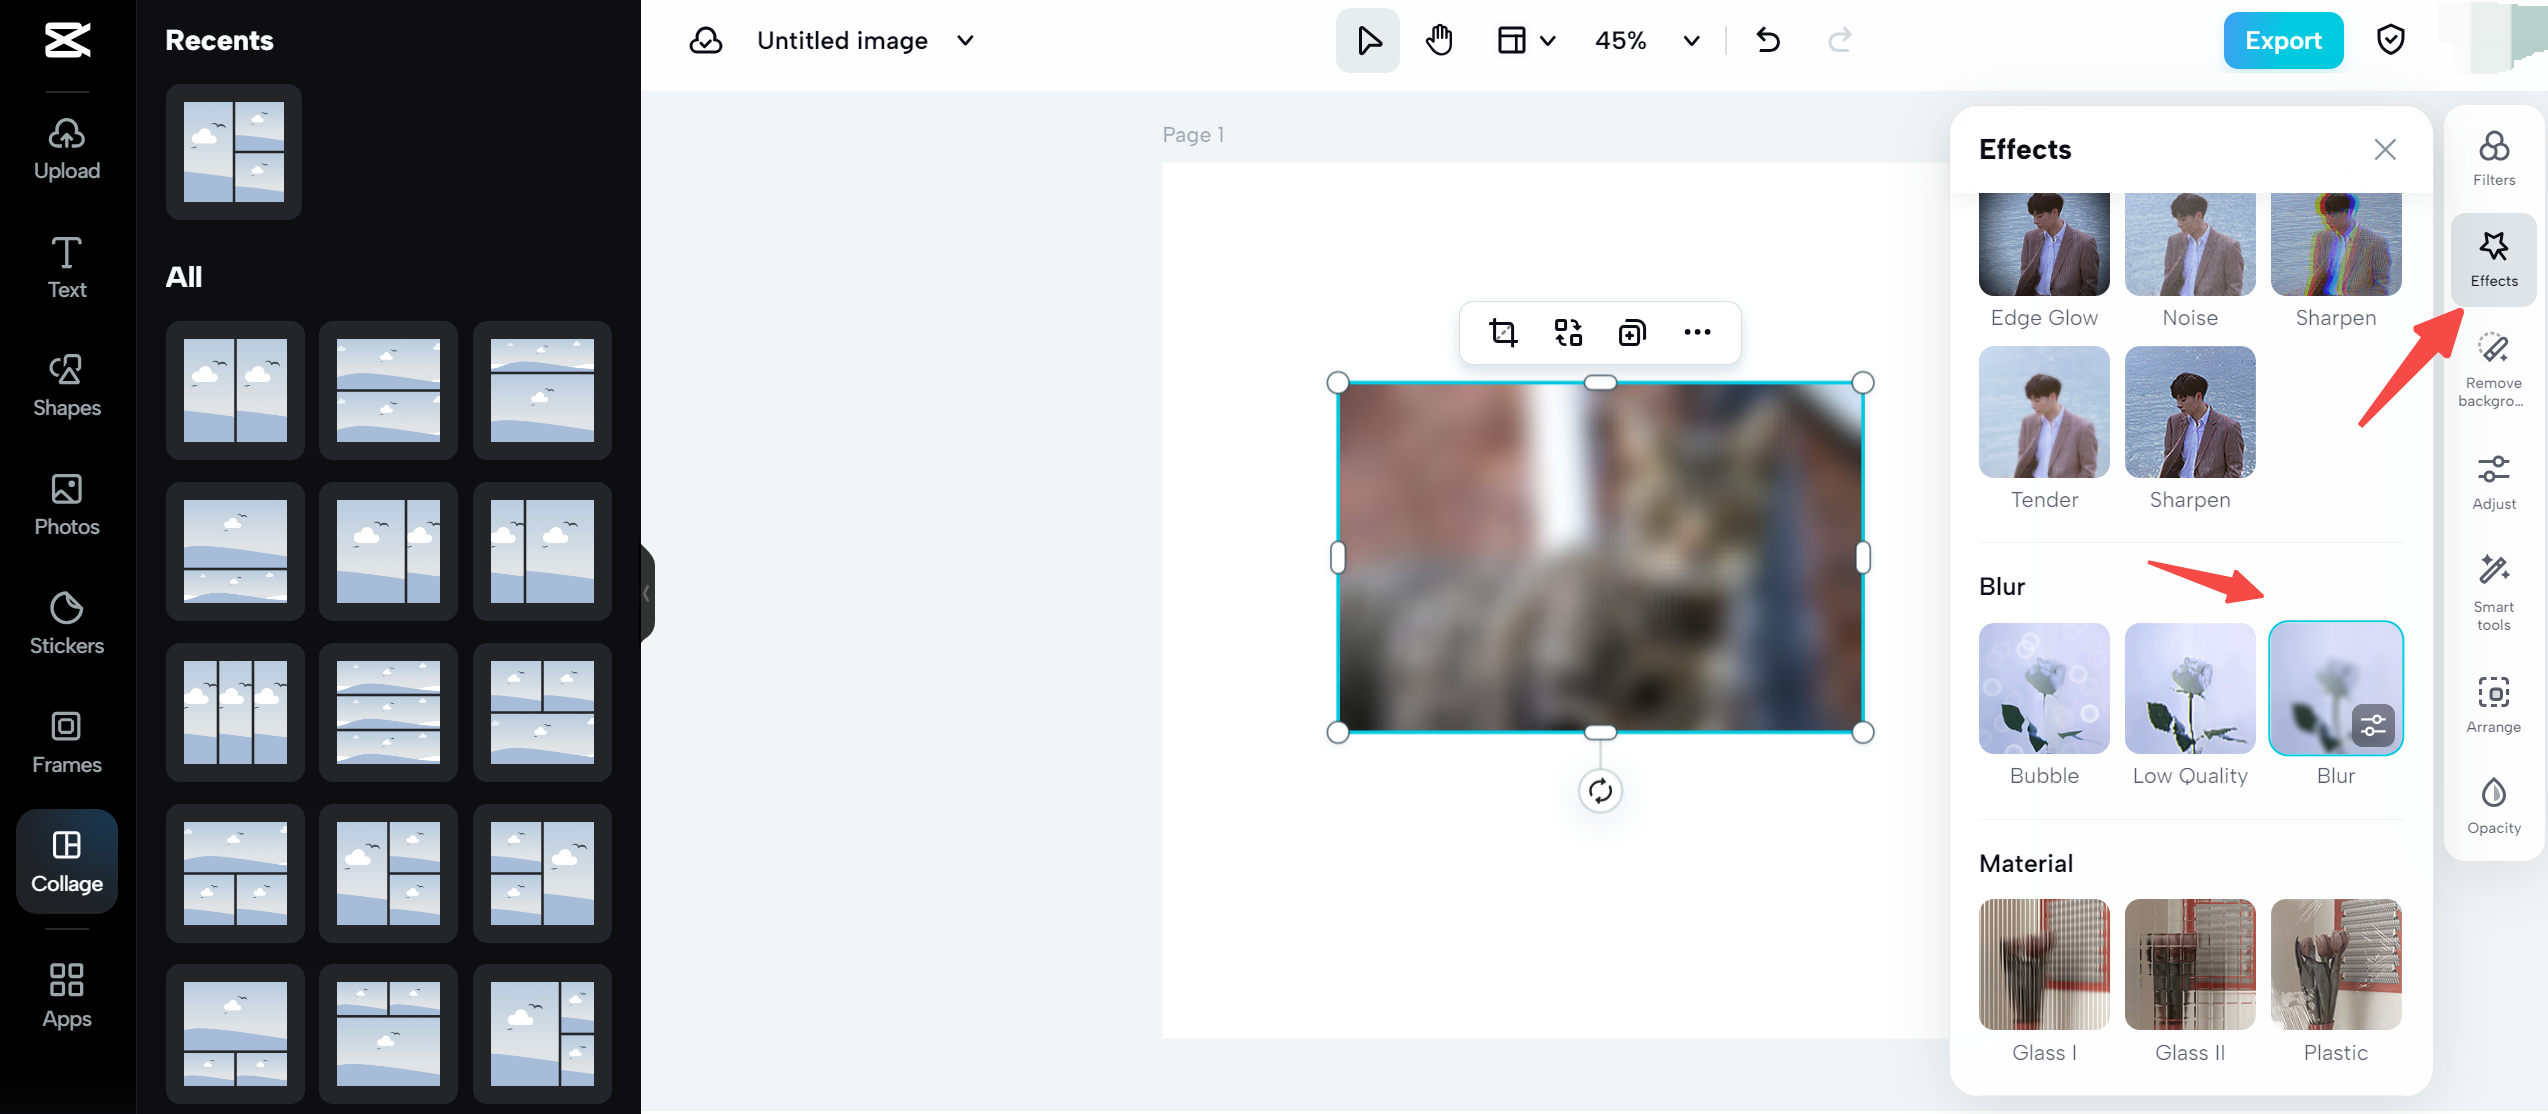Open the Adjust panel
The width and height of the screenshot is (2548, 1114).
(x=2493, y=481)
